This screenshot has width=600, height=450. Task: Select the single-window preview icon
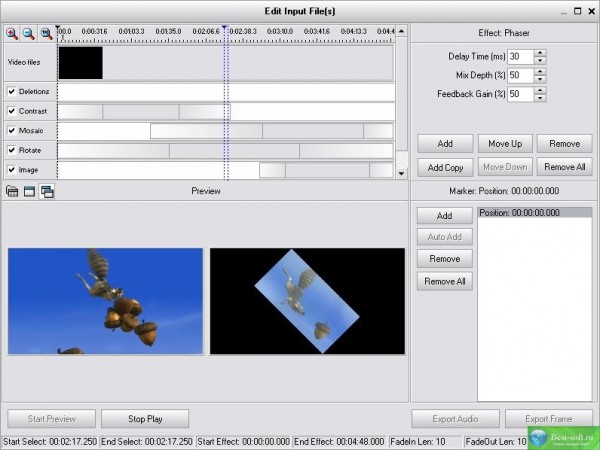(x=29, y=191)
